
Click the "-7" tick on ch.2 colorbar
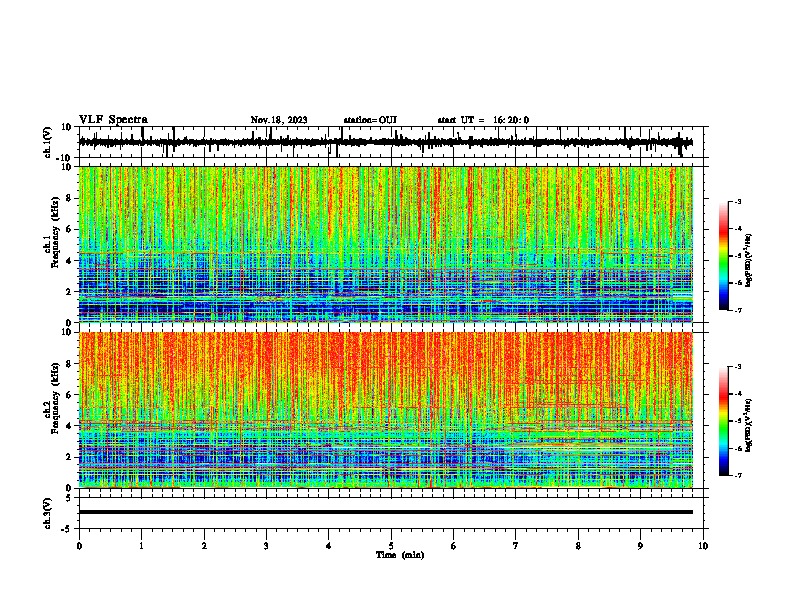tap(737, 475)
